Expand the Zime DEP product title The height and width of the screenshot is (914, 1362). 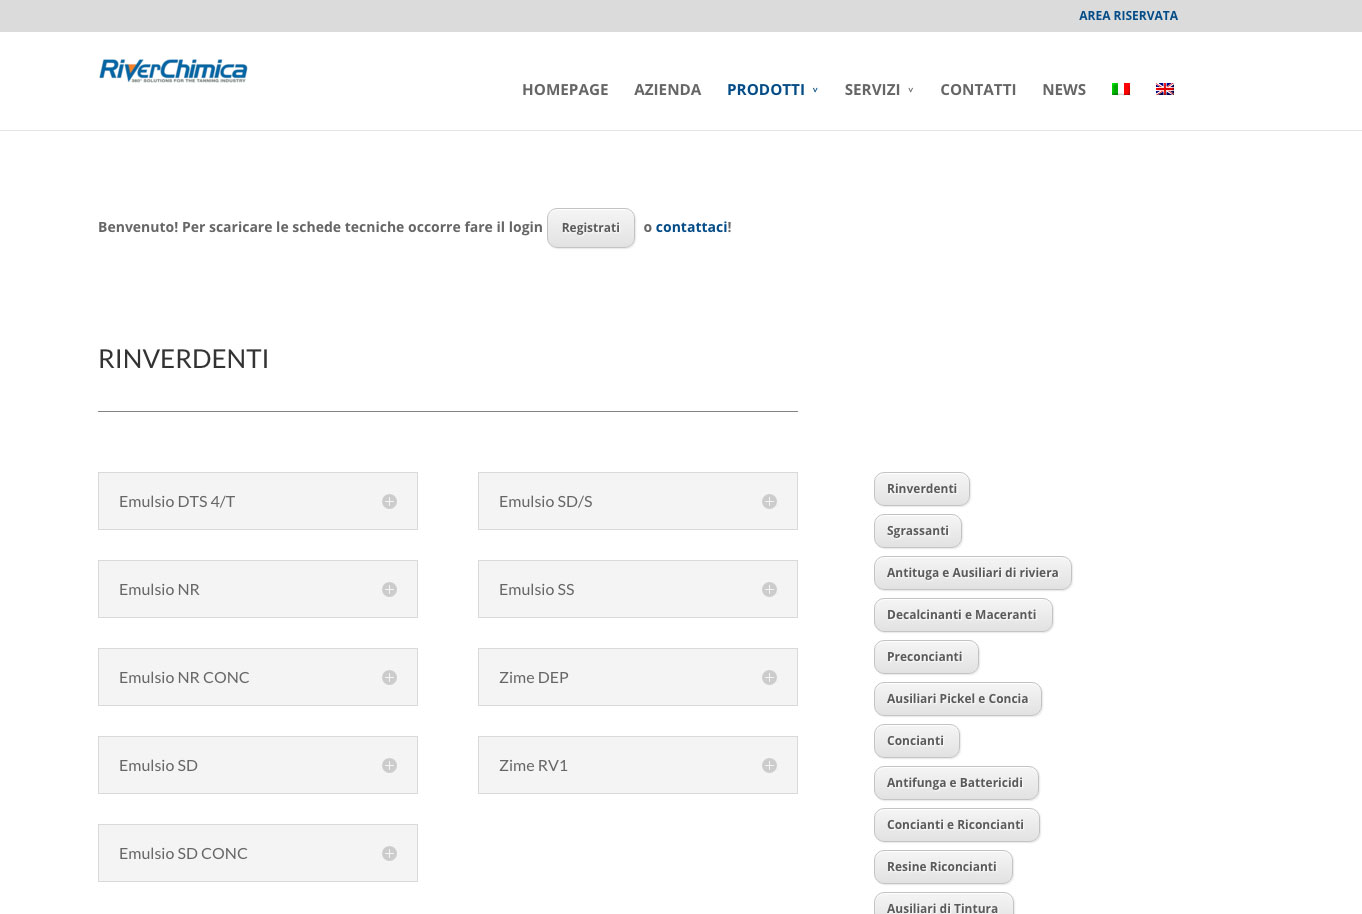[534, 678]
